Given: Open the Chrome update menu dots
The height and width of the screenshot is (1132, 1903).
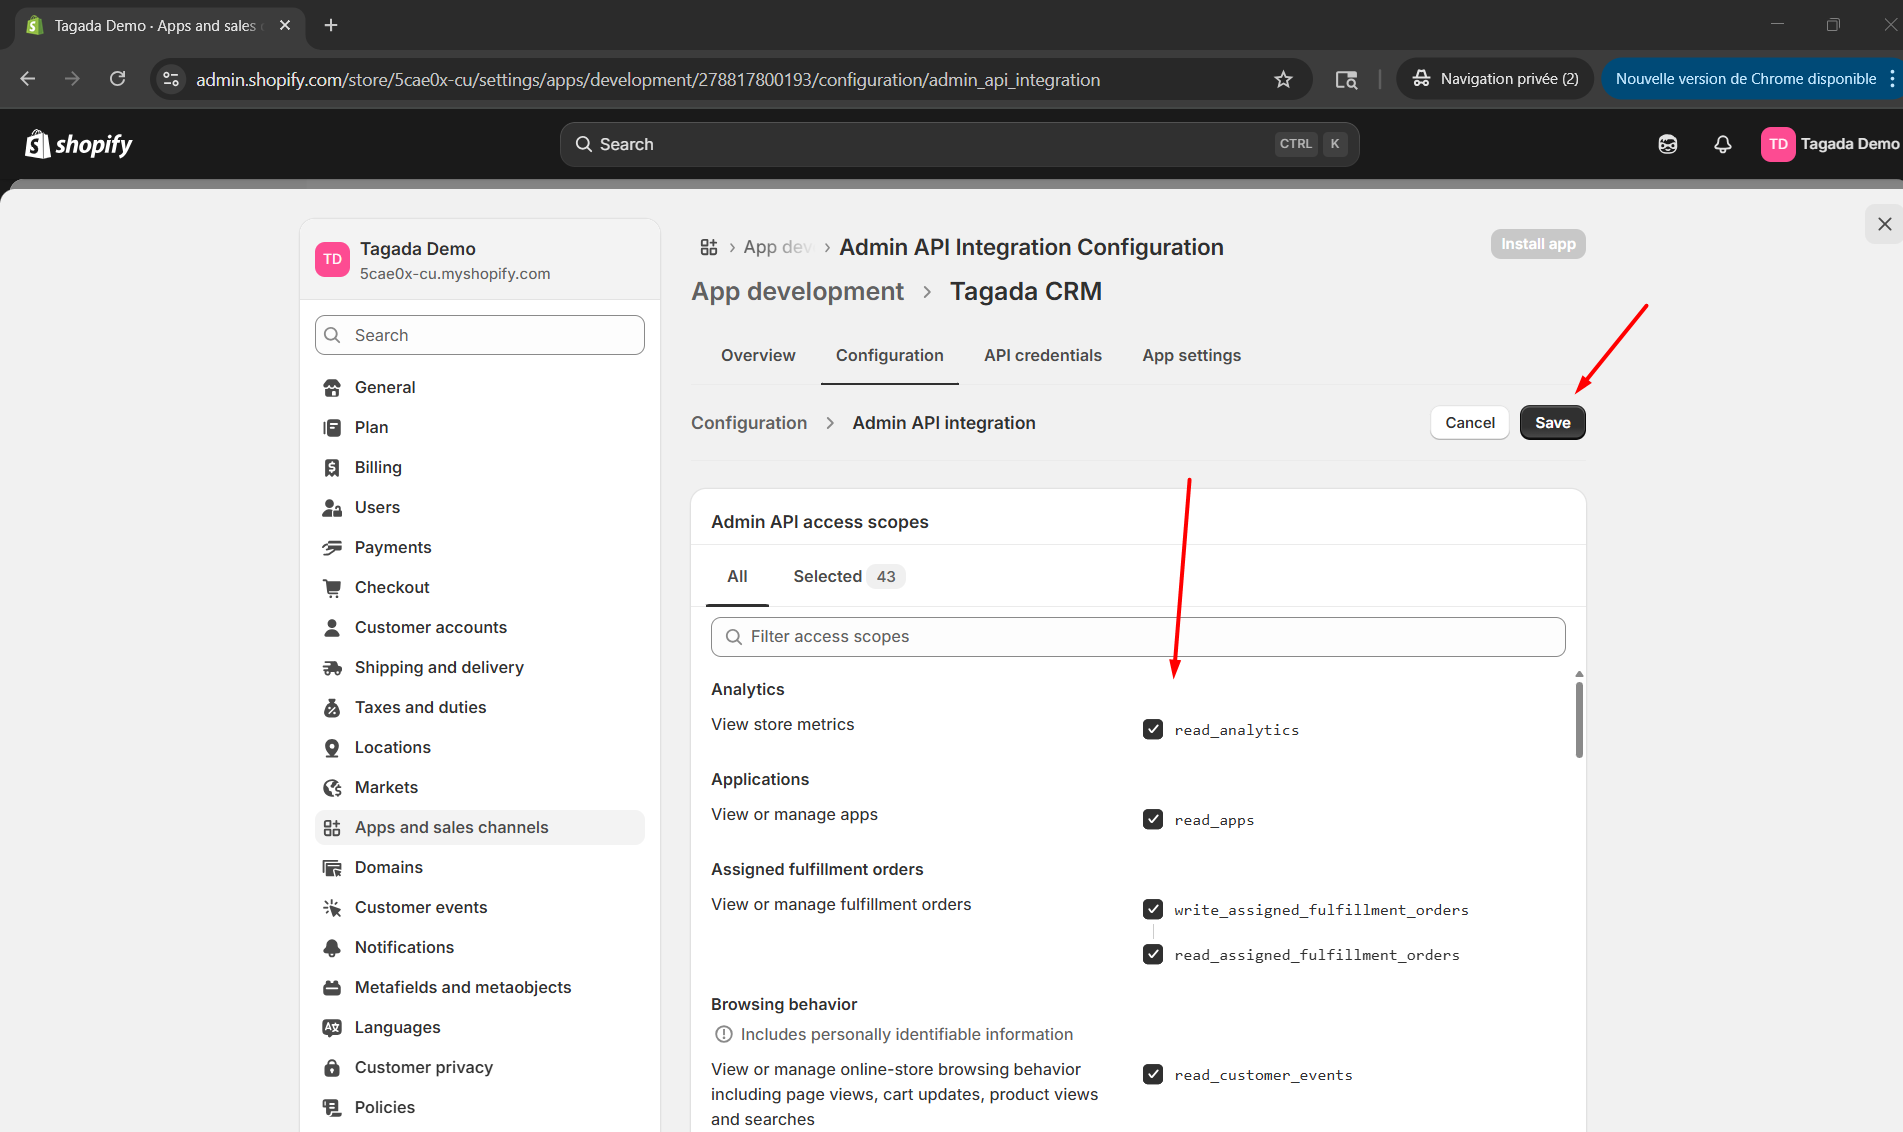Looking at the screenshot, I should pyautogui.click(x=1892, y=79).
